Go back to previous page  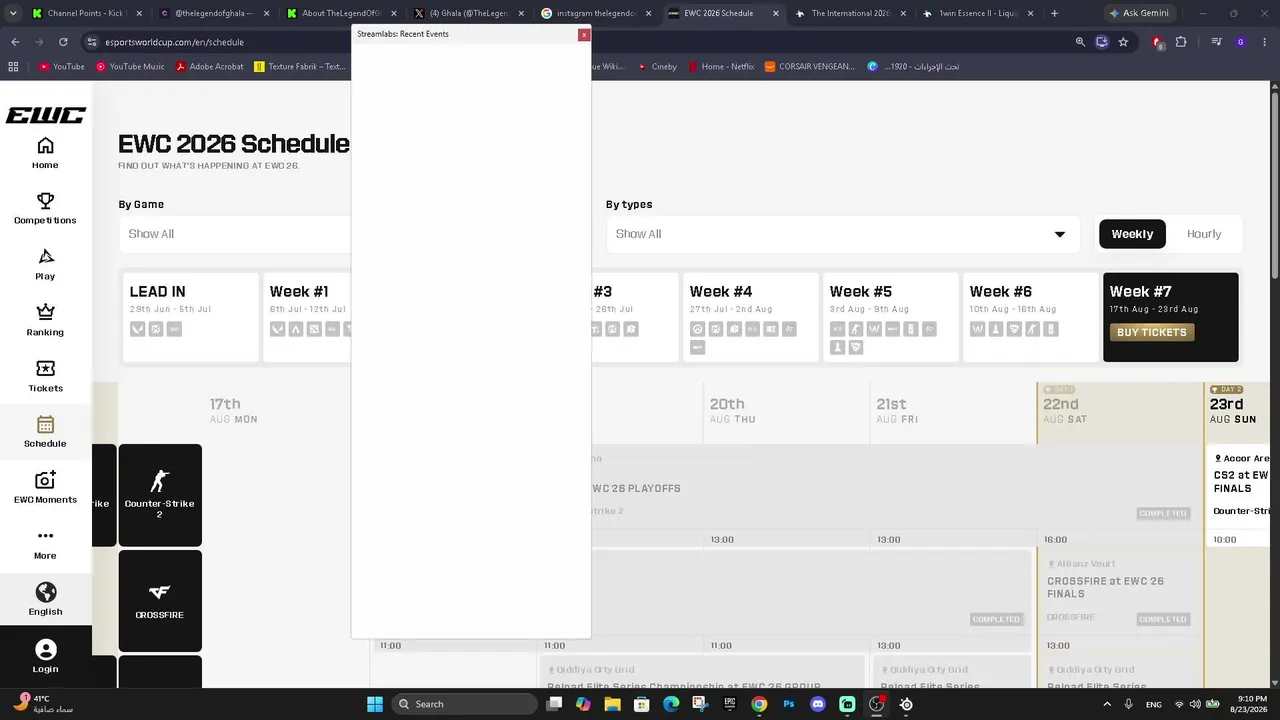tap(15, 42)
